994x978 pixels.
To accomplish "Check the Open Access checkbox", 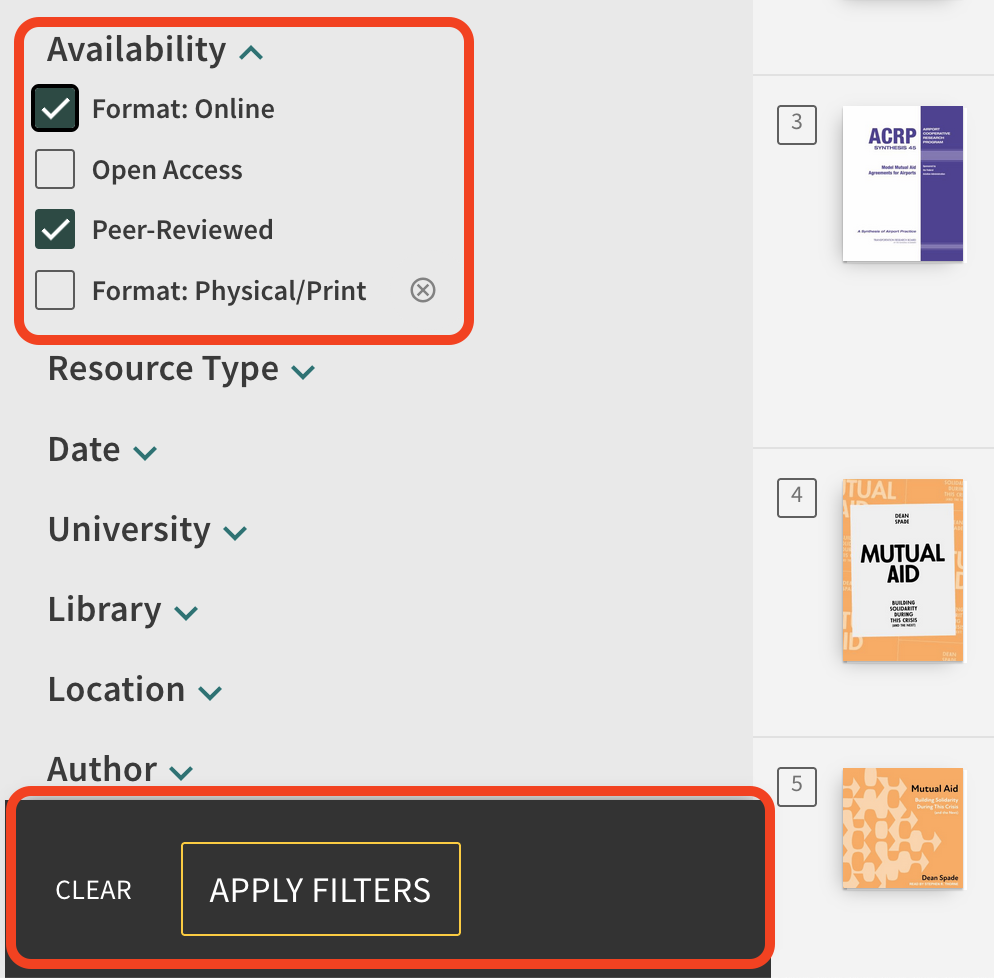I will pyautogui.click(x=55, y=170).
